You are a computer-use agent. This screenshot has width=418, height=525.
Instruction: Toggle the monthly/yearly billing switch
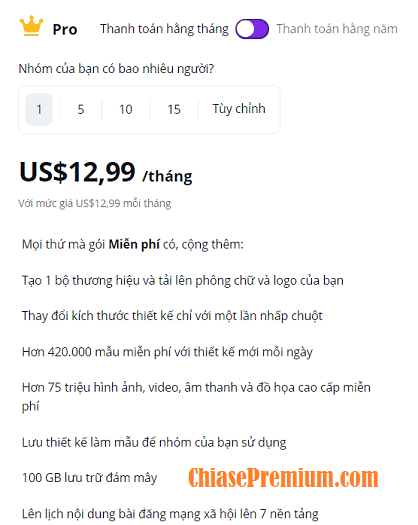tap(252, 29)
